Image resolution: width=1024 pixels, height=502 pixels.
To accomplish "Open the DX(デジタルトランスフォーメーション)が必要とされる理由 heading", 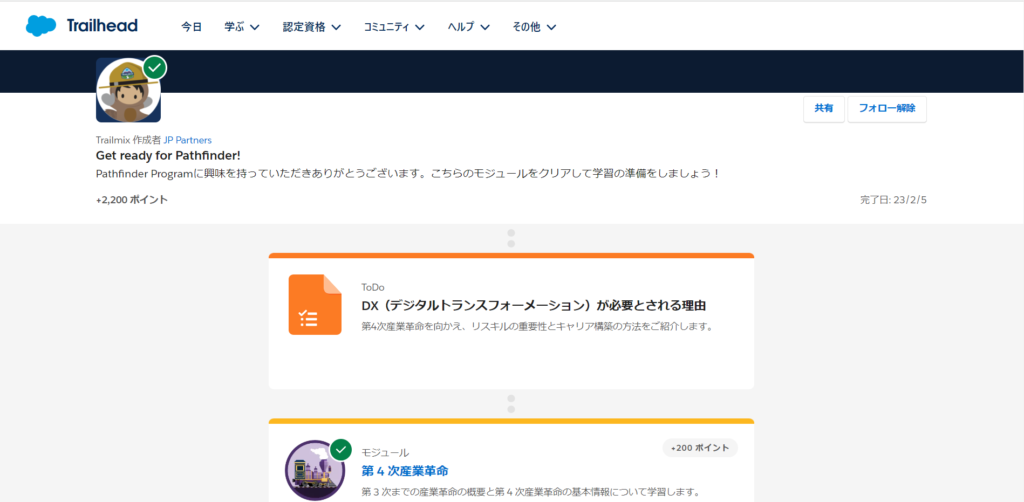I will (x=534, y=306).
